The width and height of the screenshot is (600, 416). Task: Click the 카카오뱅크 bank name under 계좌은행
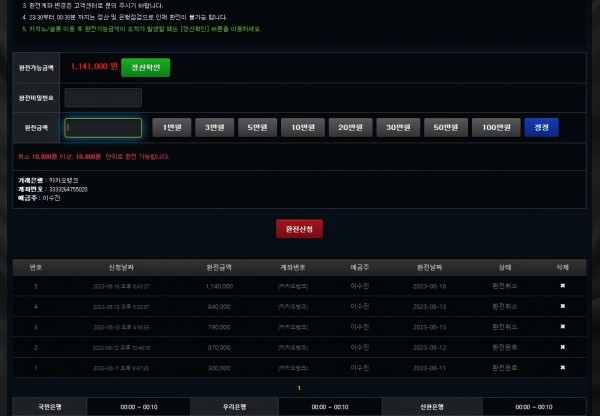pos(64,180)
